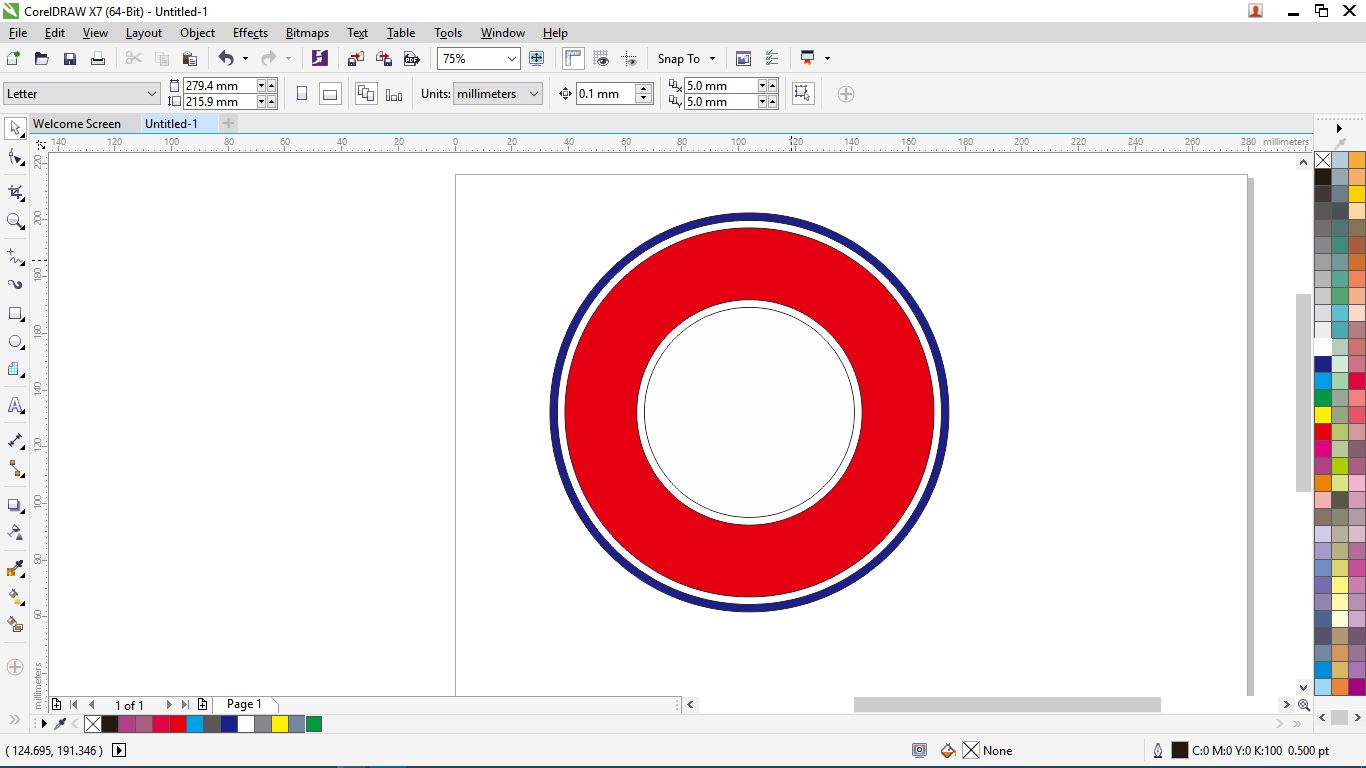Click the Publish to PDF icon
The width and height of the screenshot is (1366, 768).
click(411, 59)
